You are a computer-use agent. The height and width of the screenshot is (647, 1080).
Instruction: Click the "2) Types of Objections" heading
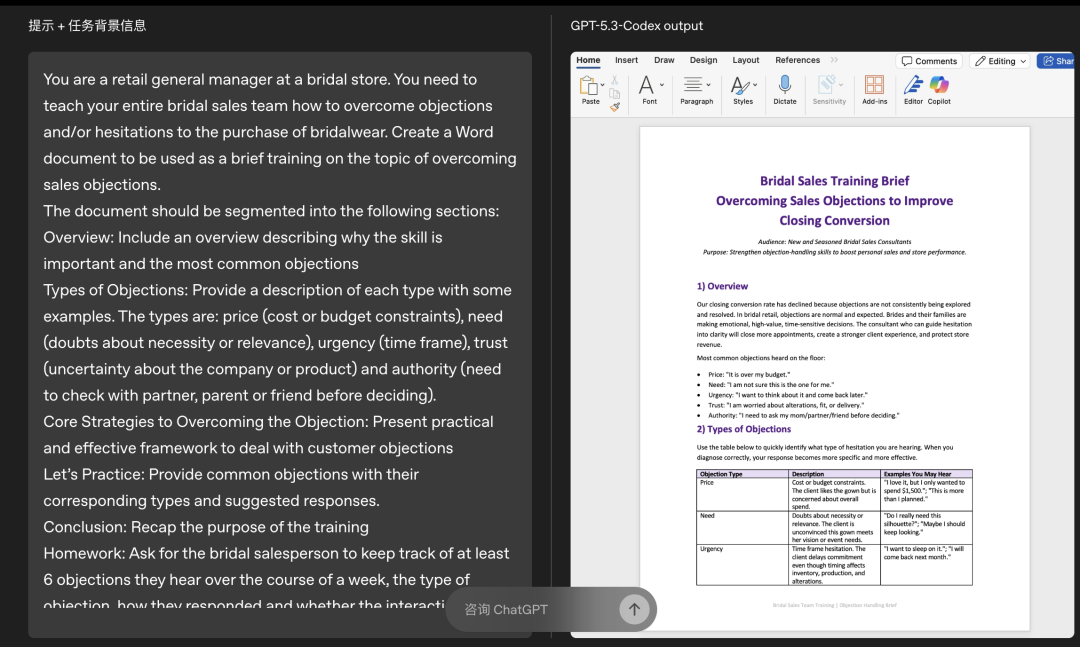point(743,429)
